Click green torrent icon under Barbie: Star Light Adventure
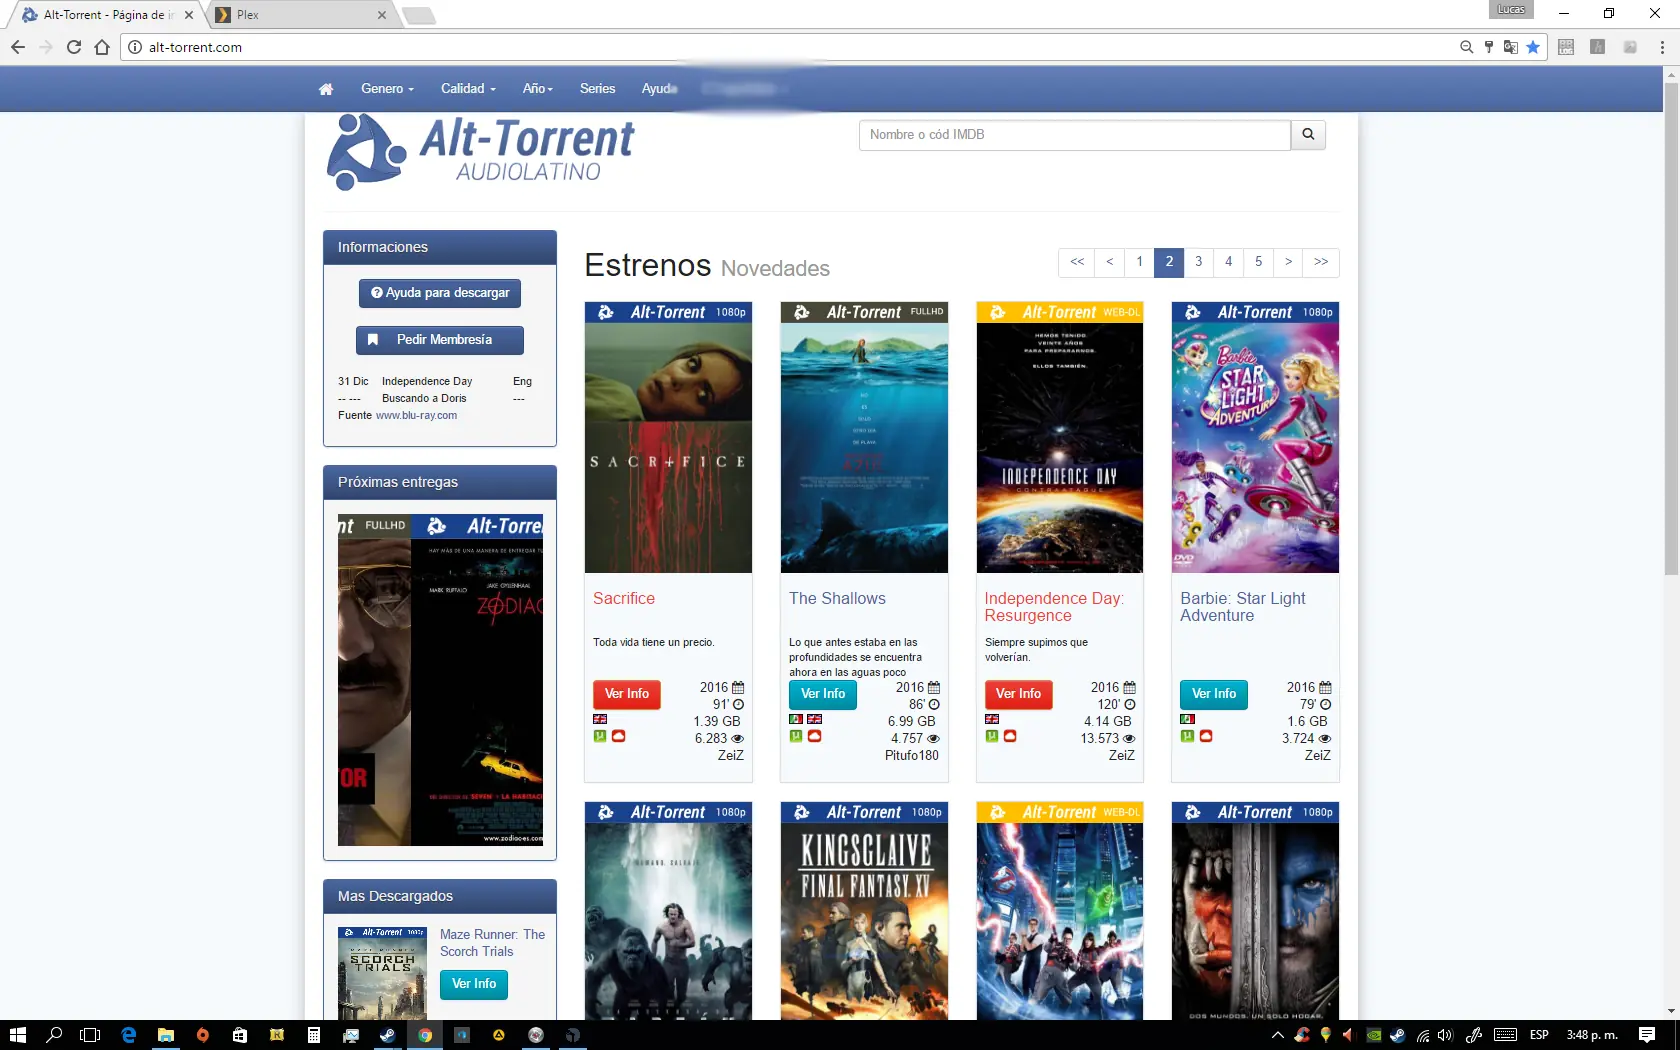The height and width of the screenshot is (1050, 1680). pos(1187,736)
